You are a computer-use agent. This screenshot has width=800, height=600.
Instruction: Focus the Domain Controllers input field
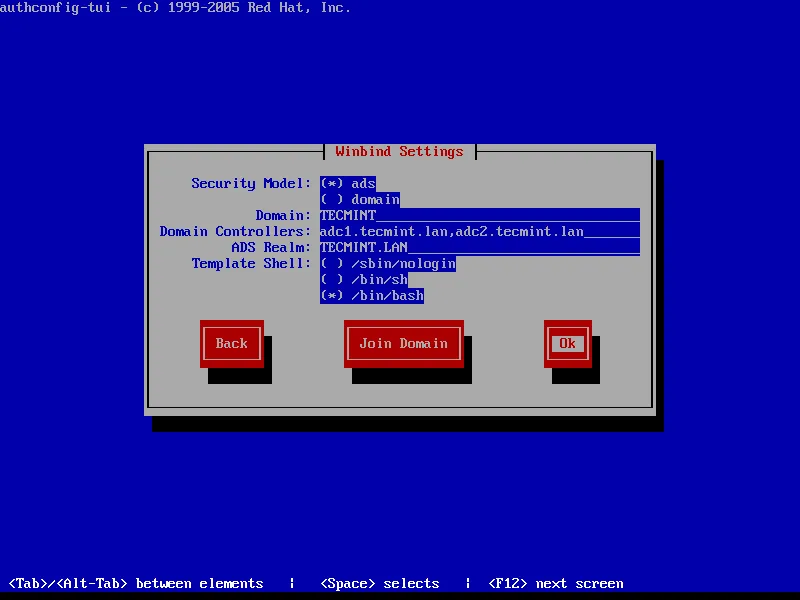point(479,232)
